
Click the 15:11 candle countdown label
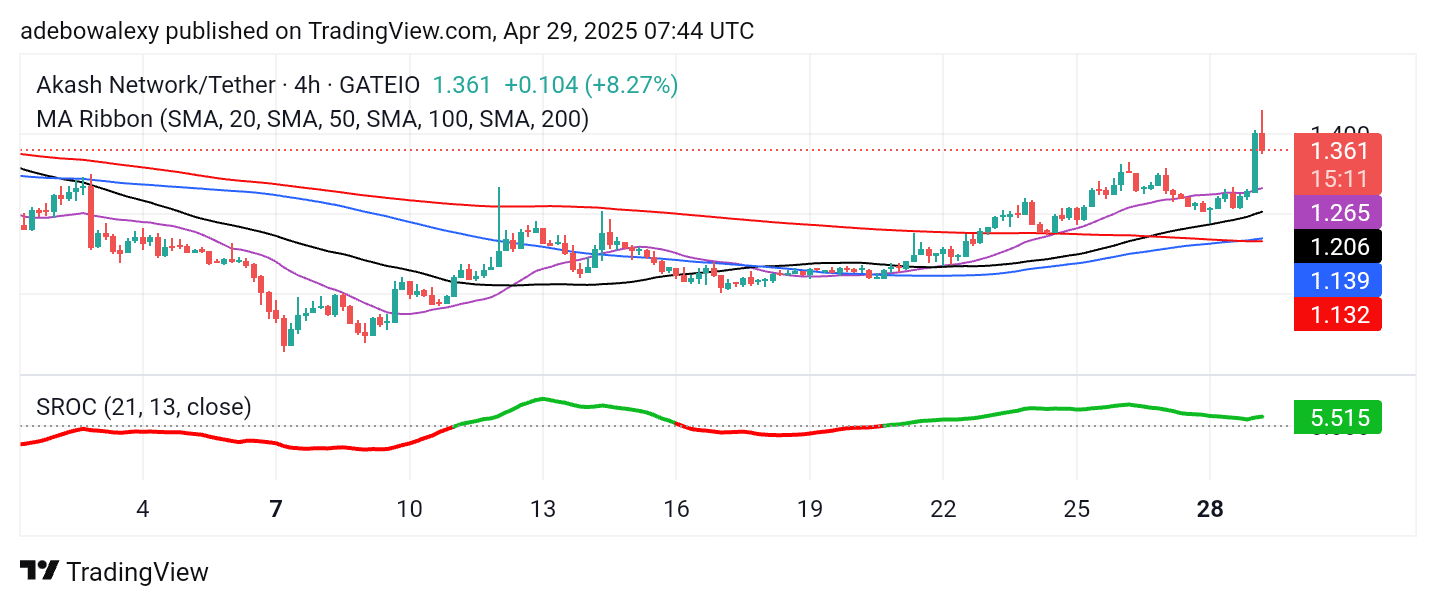tap(1338, 179)
